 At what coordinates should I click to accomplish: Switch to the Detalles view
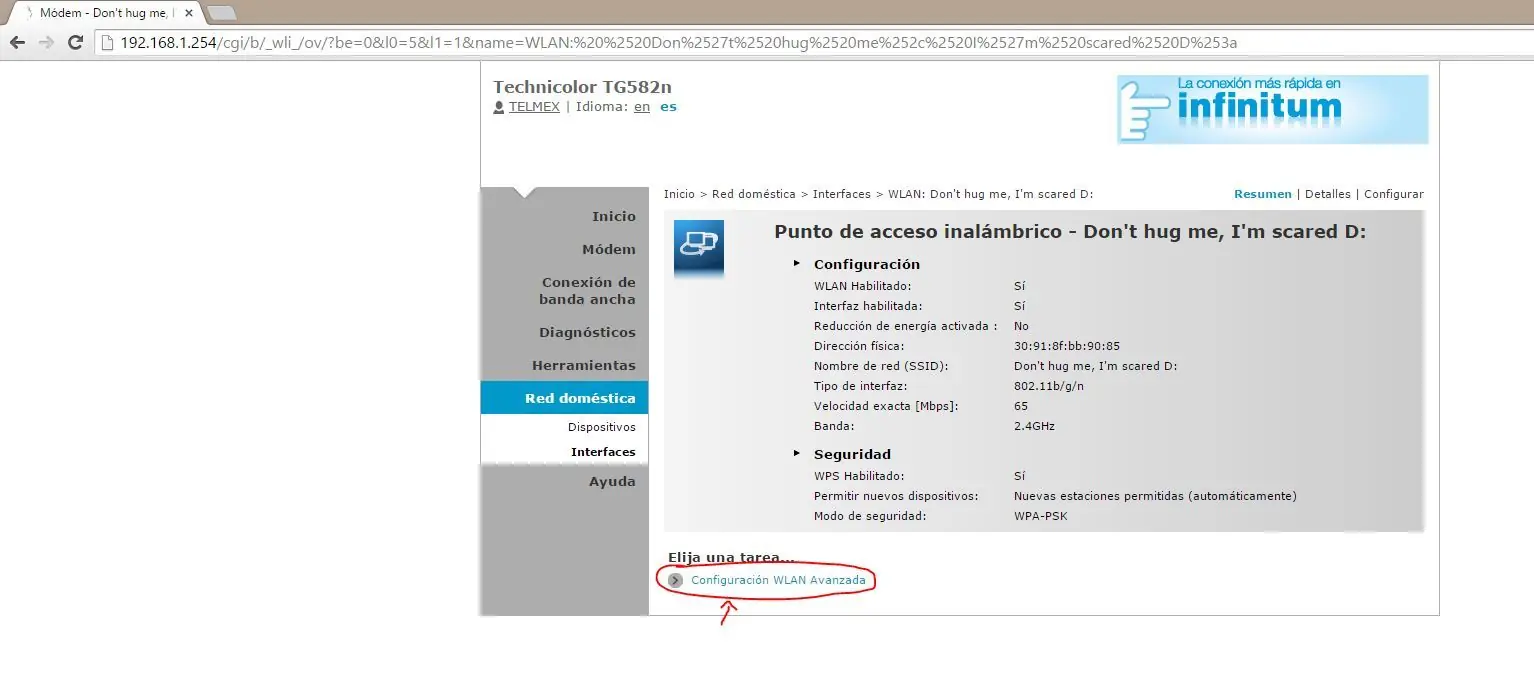pyautogui.click(x=1328, y=194)
